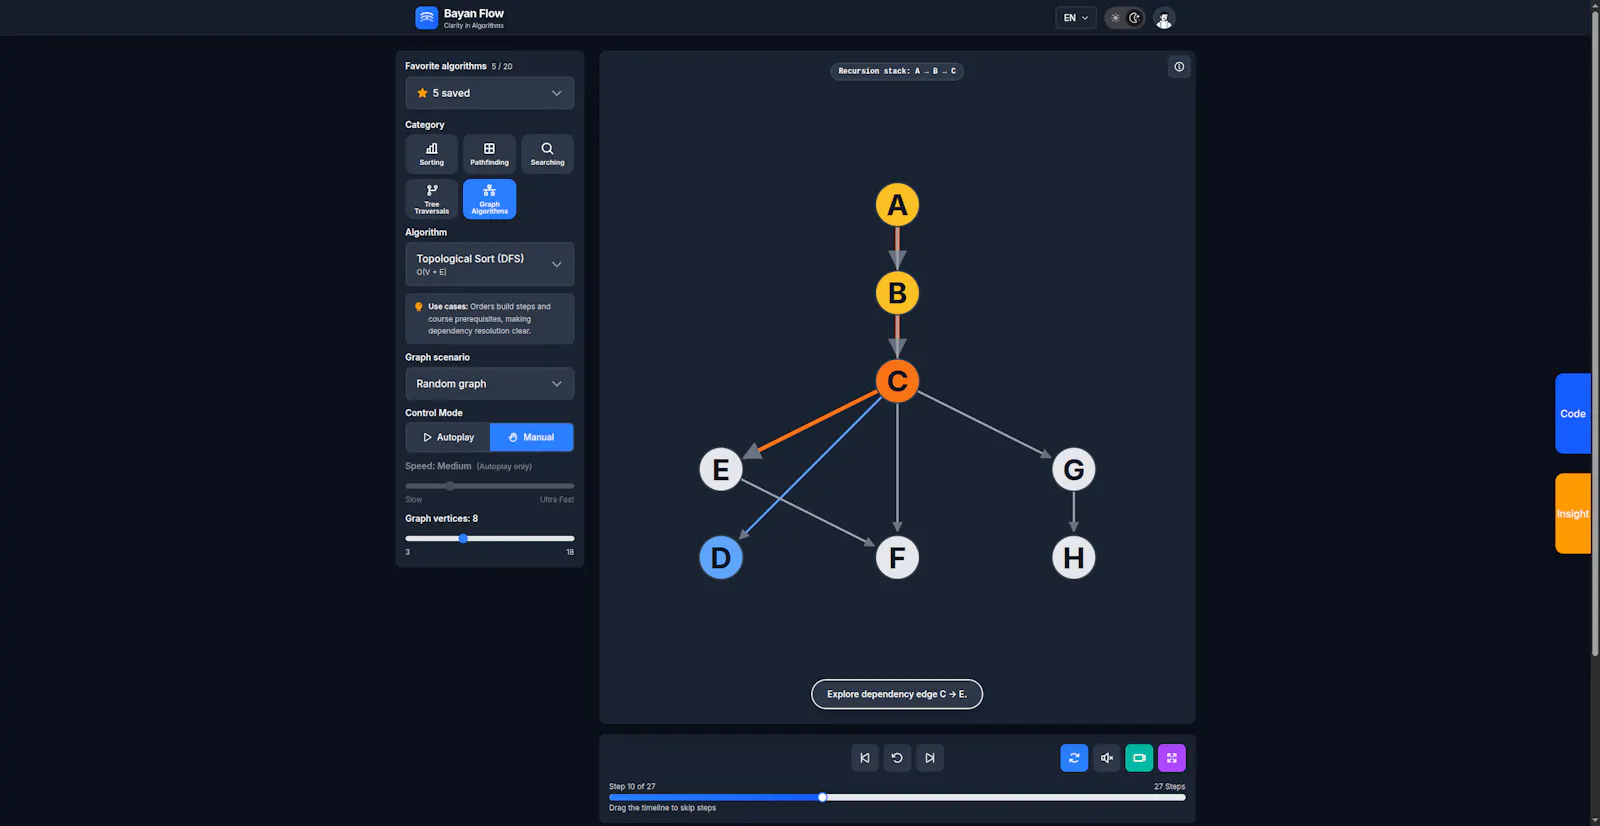Click the Use cases description text
This screenshot has height=826, width=1600.
pos(490,319)
